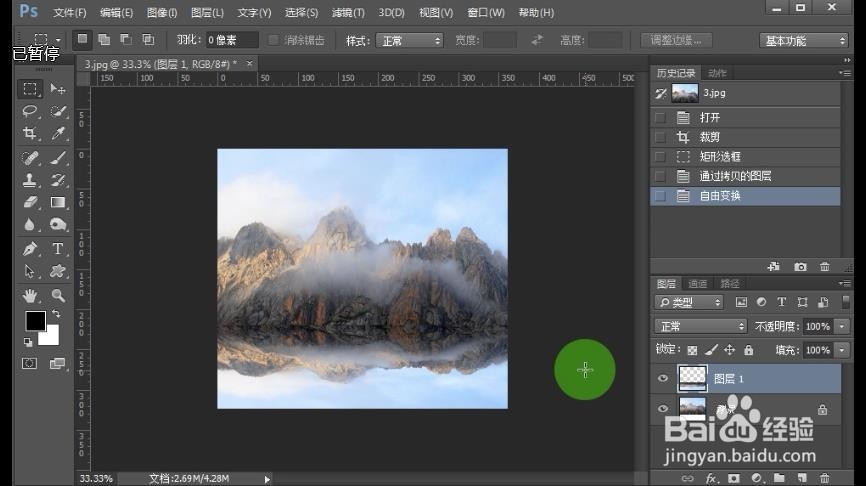Screen dimensions: 866x486
Task: Switch to 通道 tab
Action: (x=698, y=283)
